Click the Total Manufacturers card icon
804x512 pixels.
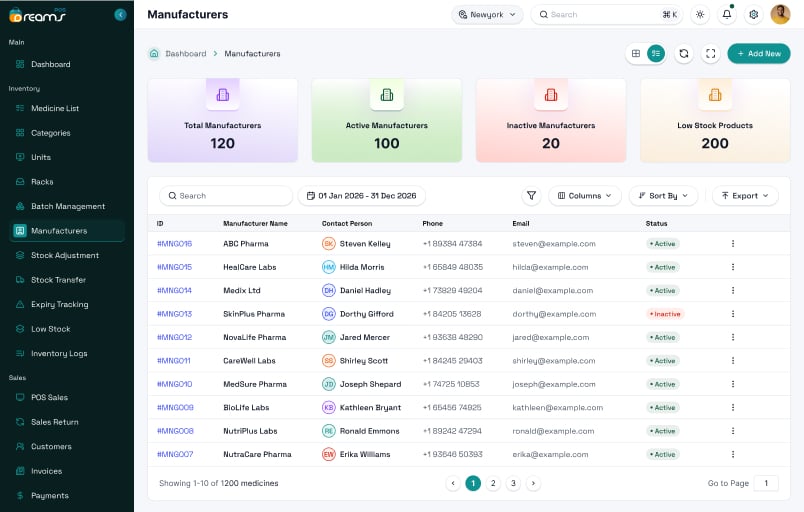pyautogui.click(x=223, y=95)
